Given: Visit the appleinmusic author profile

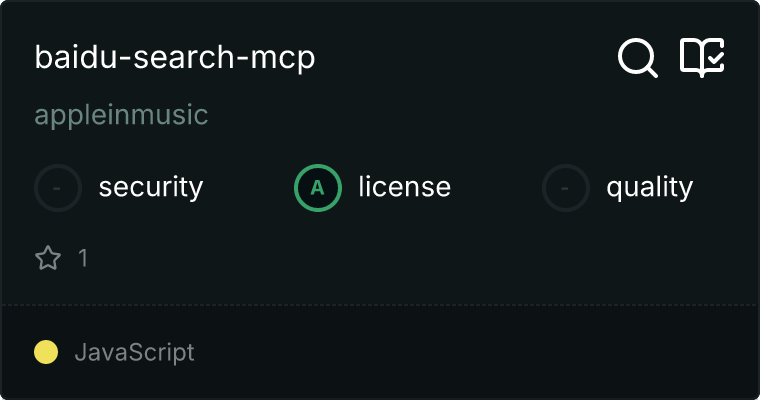Looking at the screenshot, I should click(121, 115).
